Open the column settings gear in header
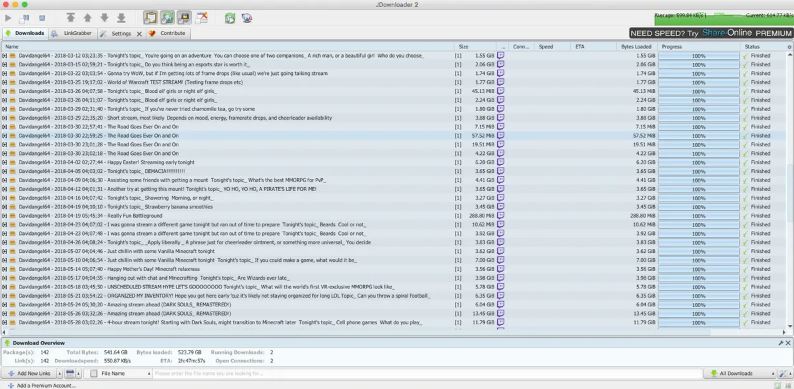This screenshot has height=389, width=794. (x=789, y=47)
